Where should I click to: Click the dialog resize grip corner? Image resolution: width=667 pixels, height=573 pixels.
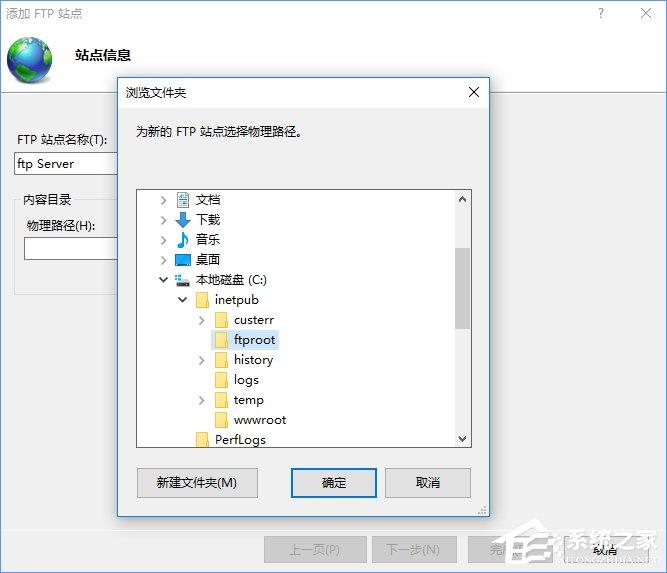click(x=482, y=510)
